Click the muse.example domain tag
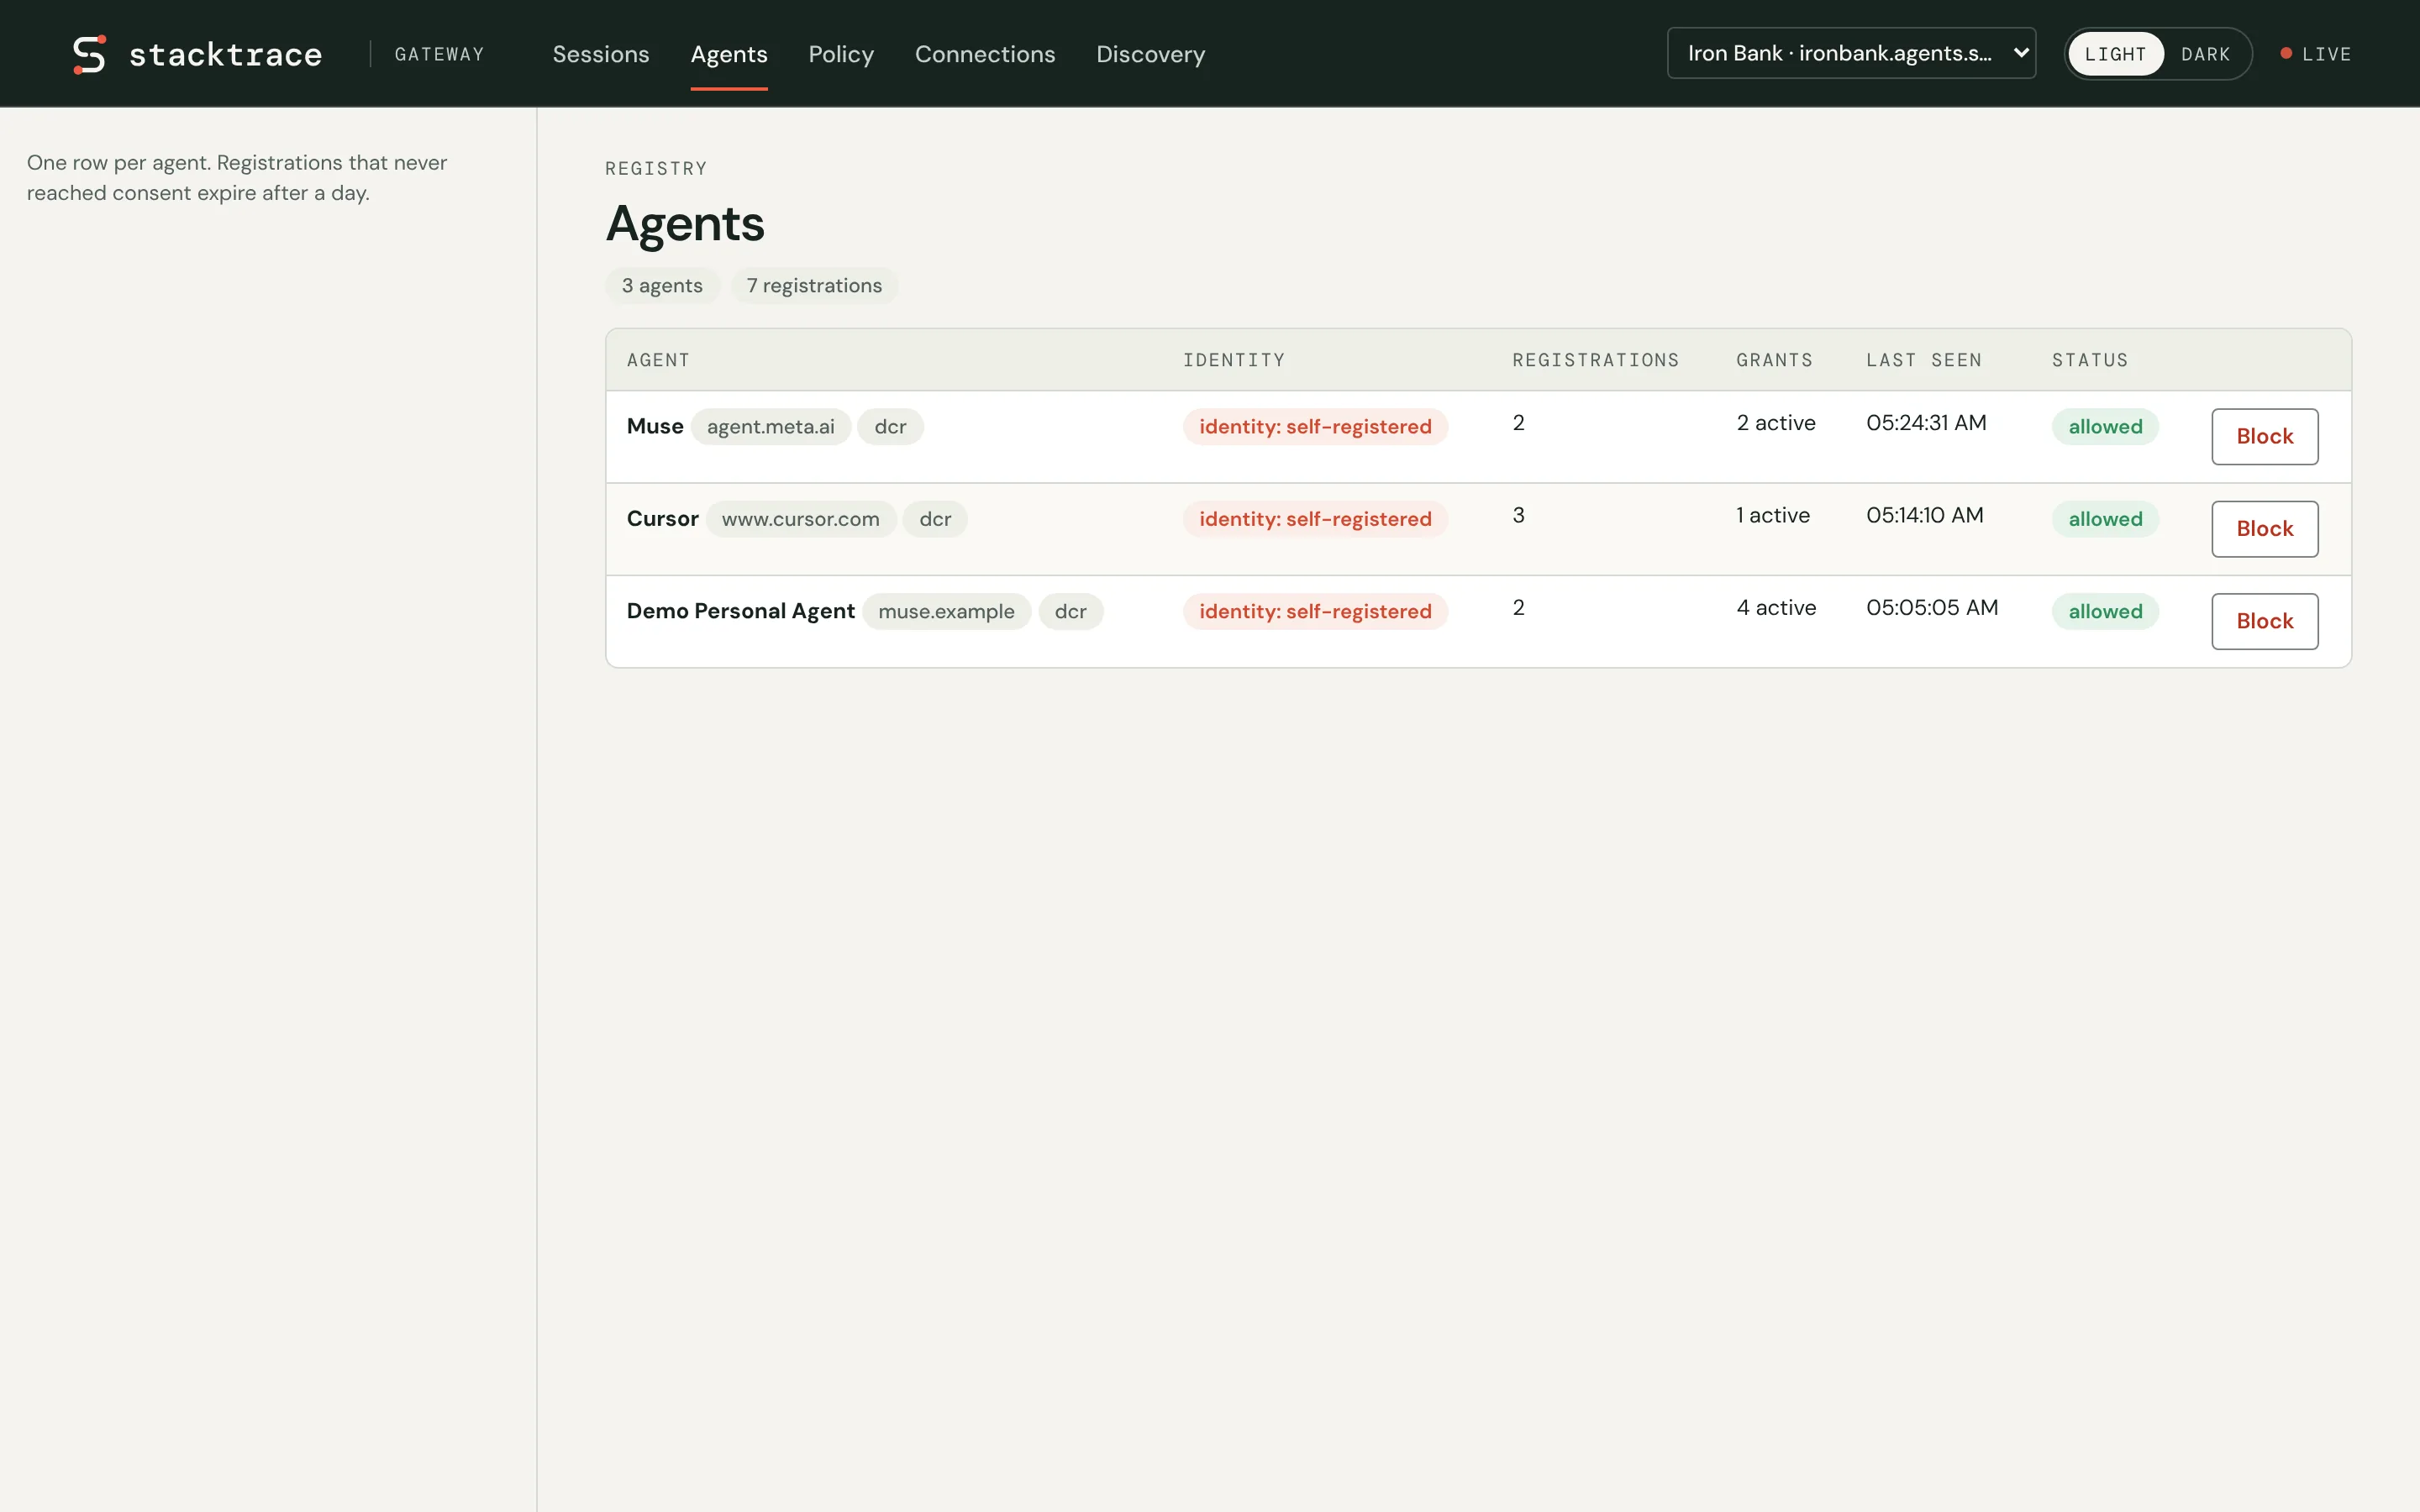The width and height of the screenshot is (2420, 1512). pyautogui.click(x=946, y=612)
